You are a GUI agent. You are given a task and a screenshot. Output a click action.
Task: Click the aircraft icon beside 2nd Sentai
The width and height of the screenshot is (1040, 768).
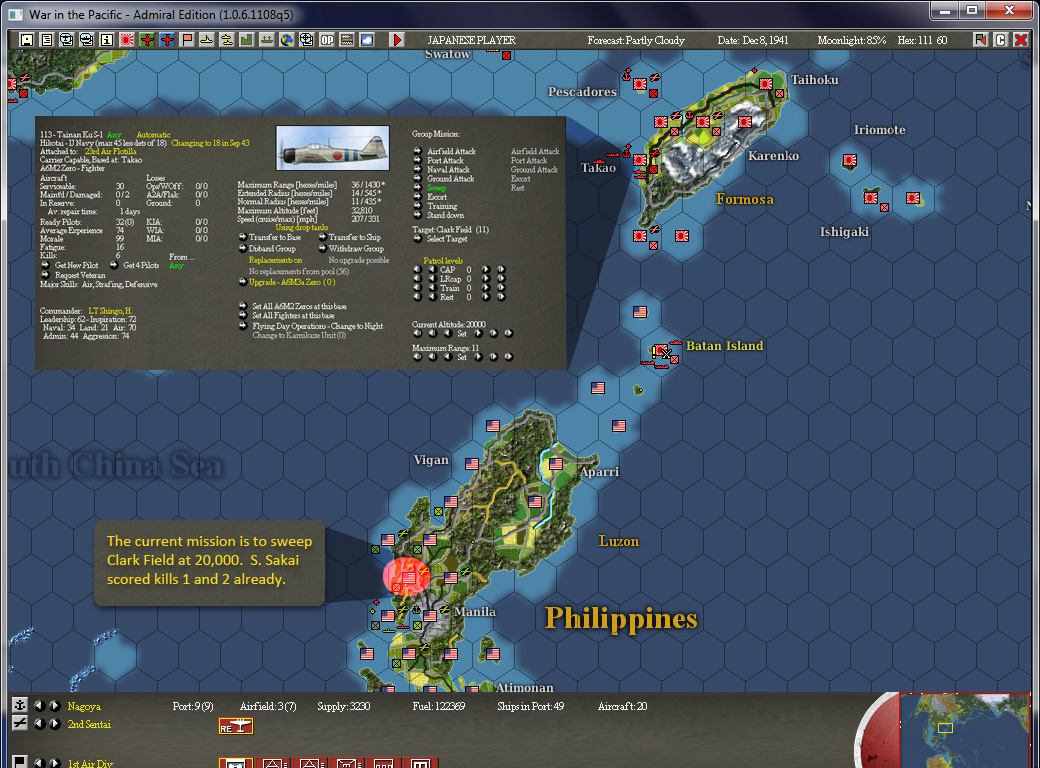point(20,723)
